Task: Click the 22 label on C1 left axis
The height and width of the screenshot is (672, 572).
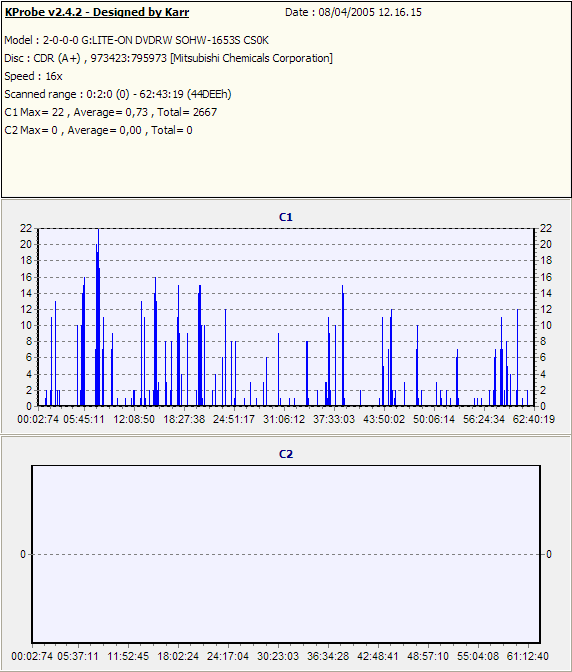Action: pyautogui.click(x=26, y=228)
